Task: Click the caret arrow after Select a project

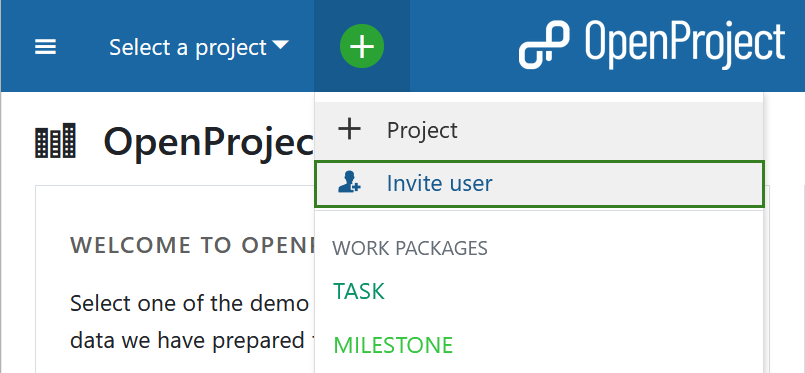Action: [x=280, y=46]
